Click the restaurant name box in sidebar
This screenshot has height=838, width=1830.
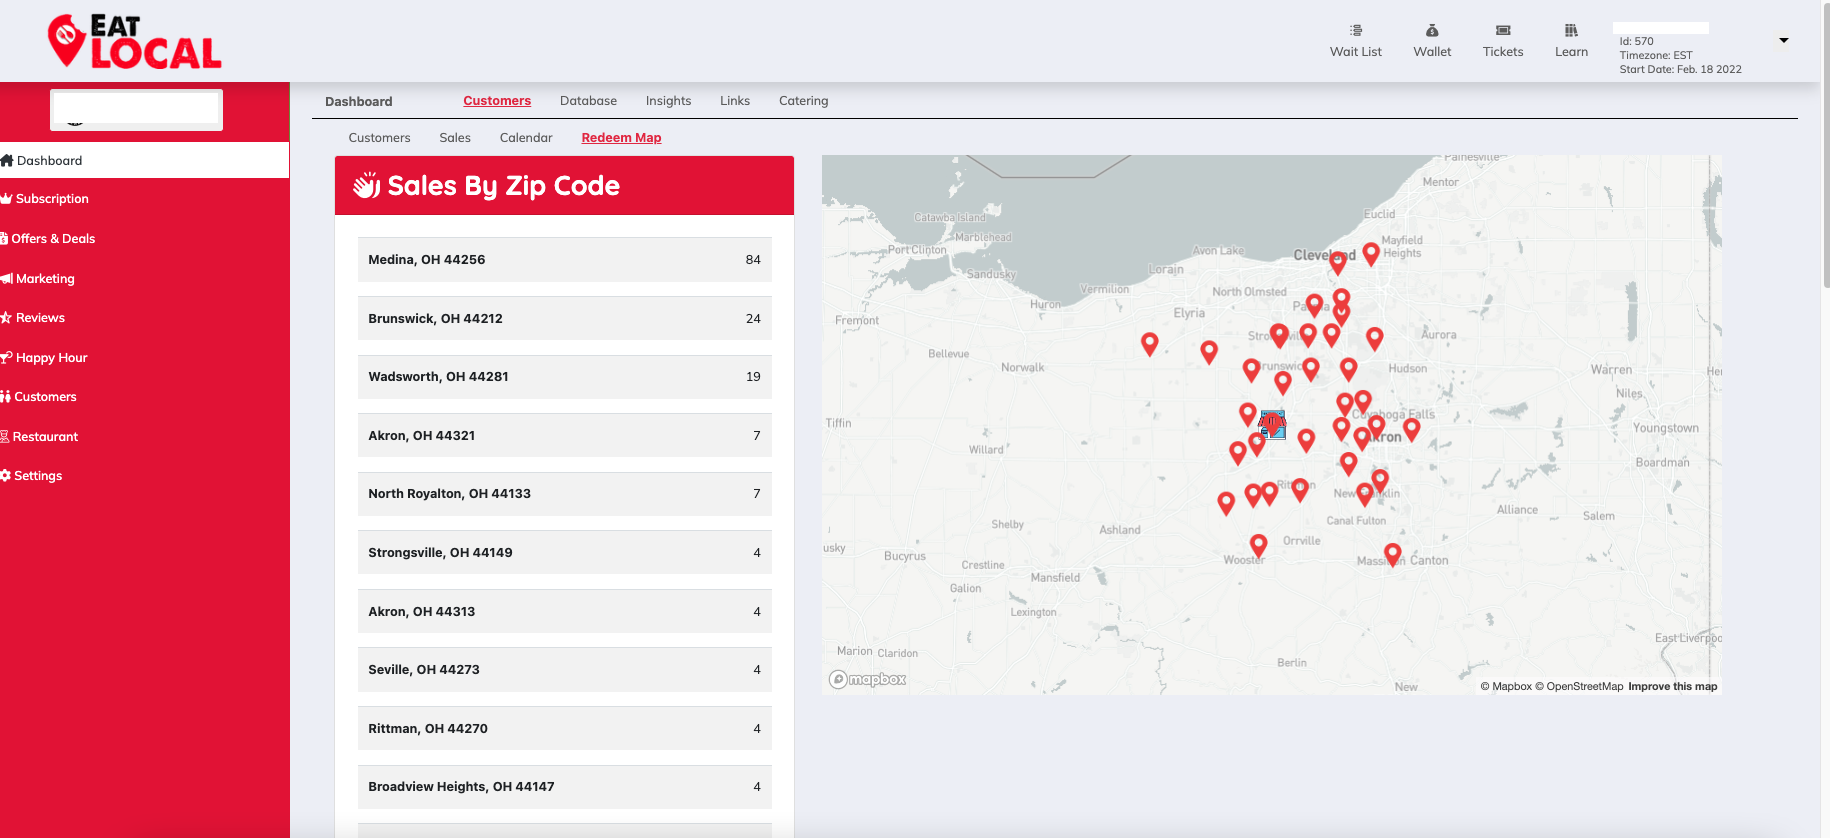(136, 109)
